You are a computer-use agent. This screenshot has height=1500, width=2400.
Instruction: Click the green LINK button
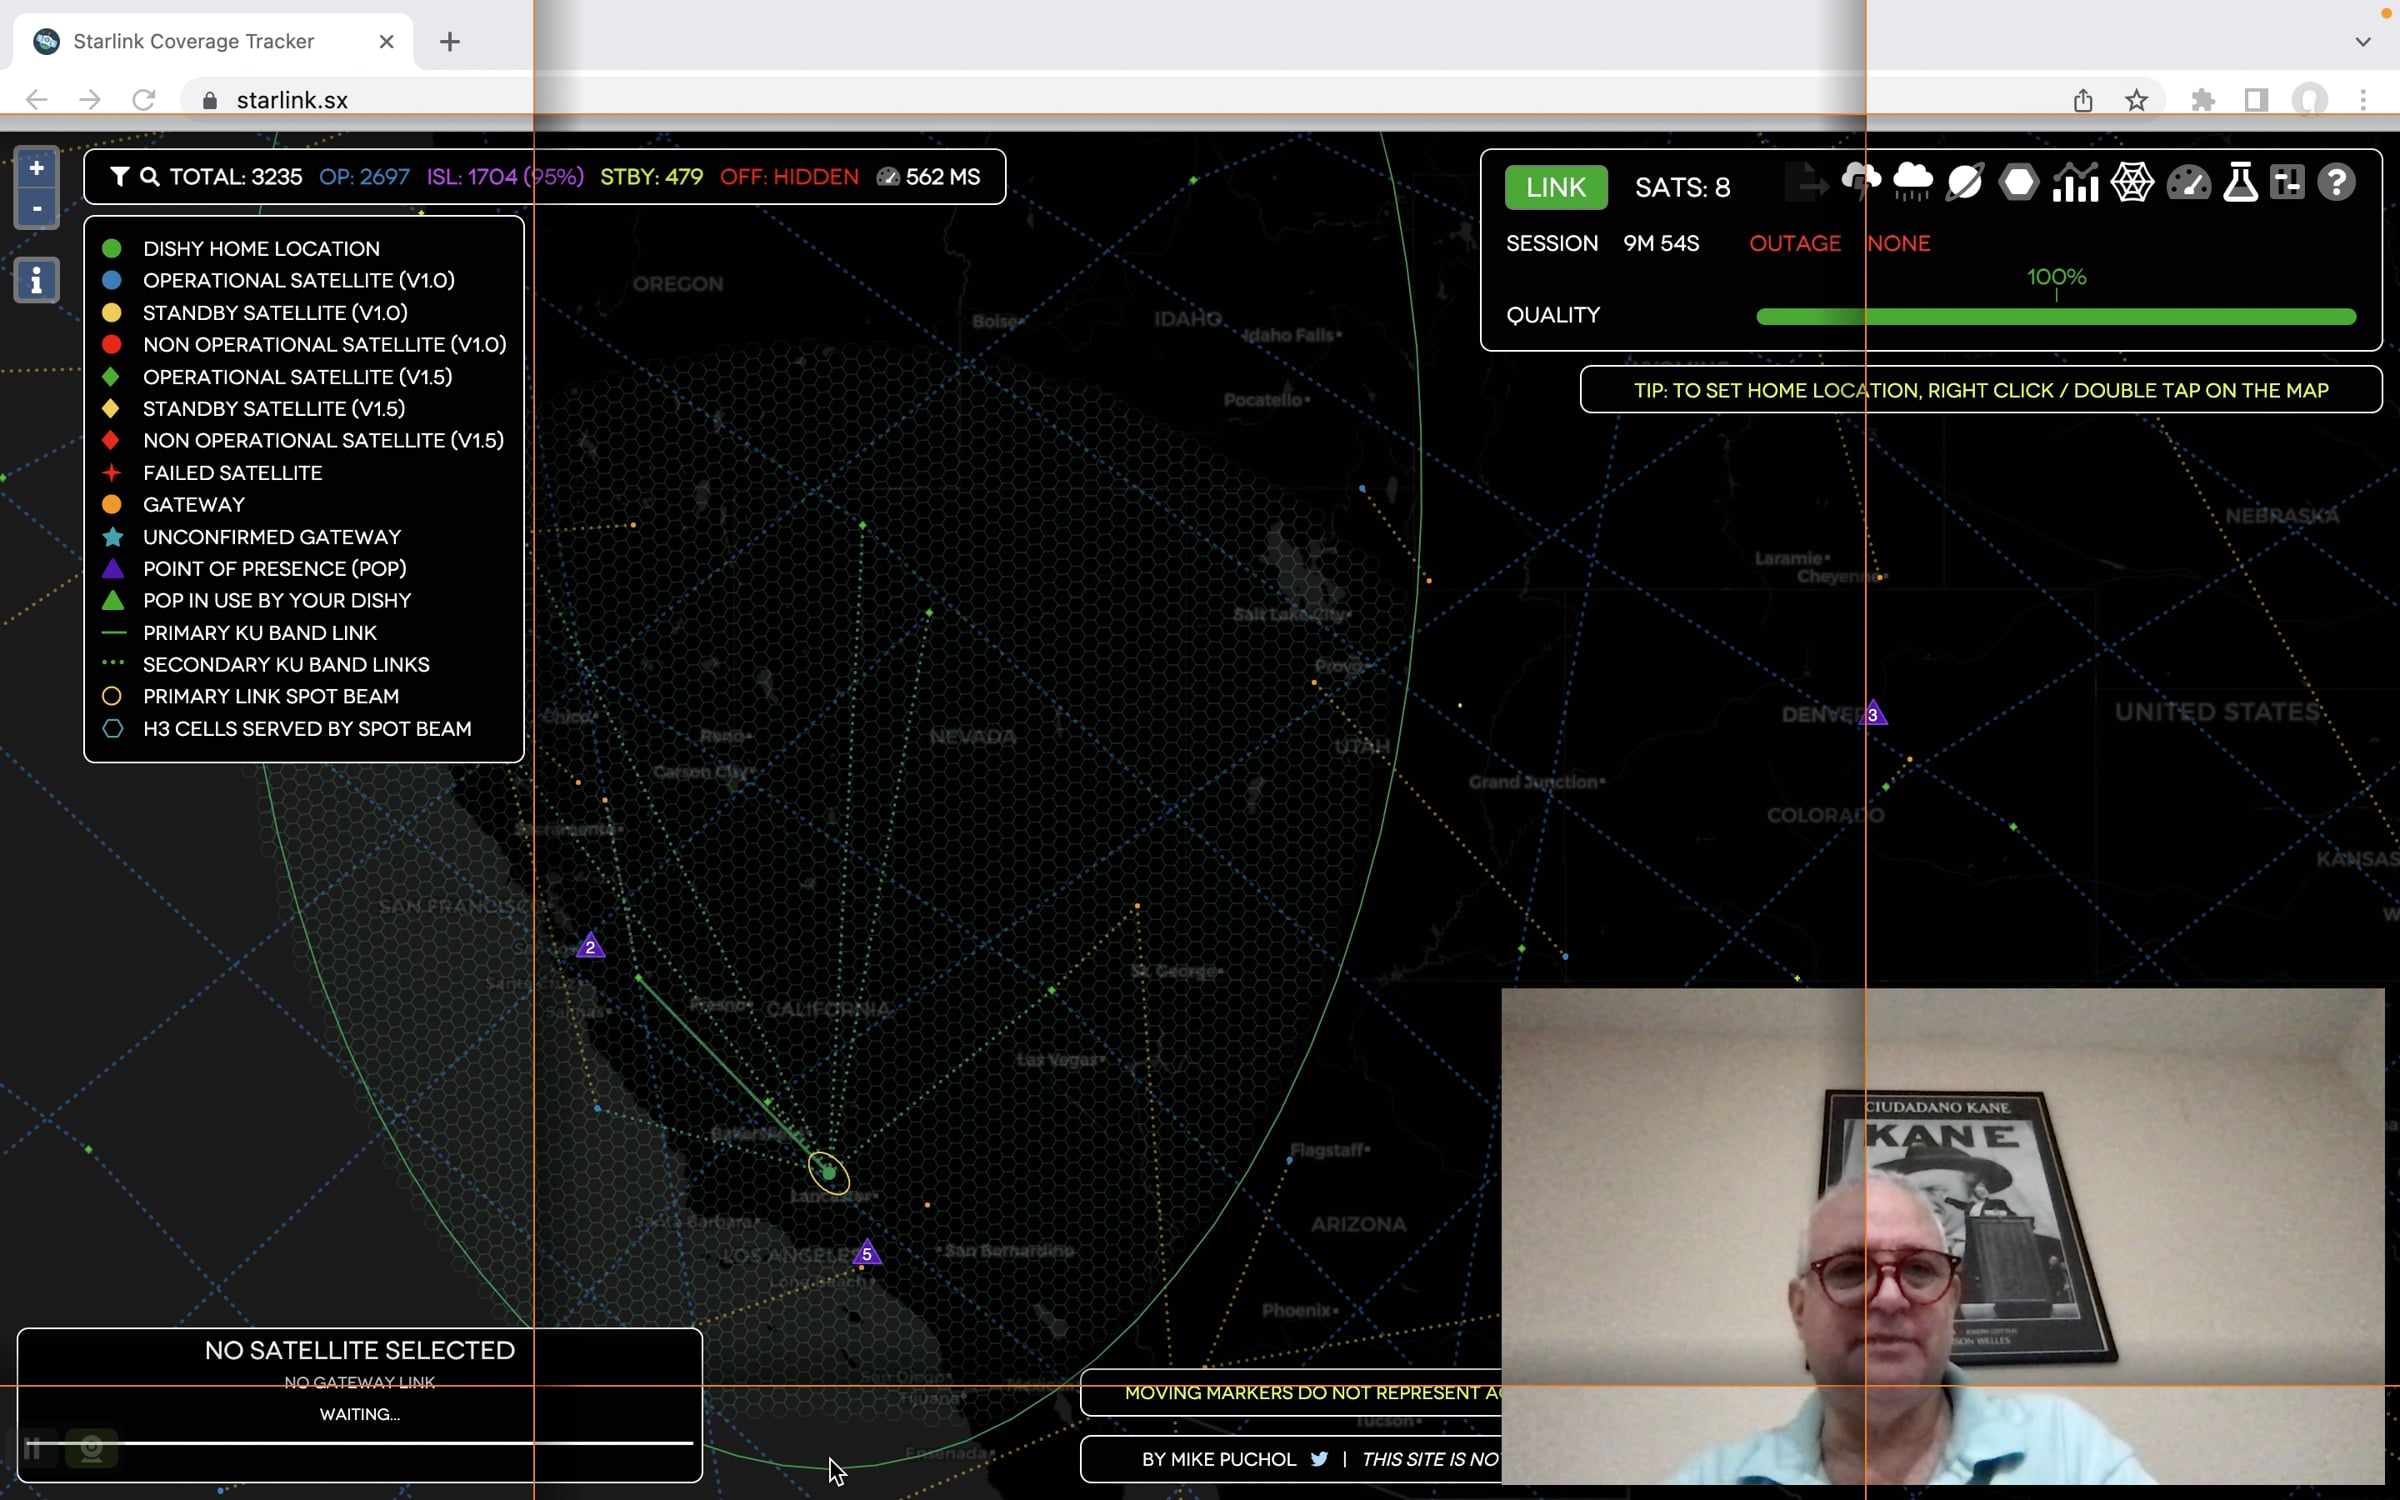pyautogui.click(x=1556, y=187)
